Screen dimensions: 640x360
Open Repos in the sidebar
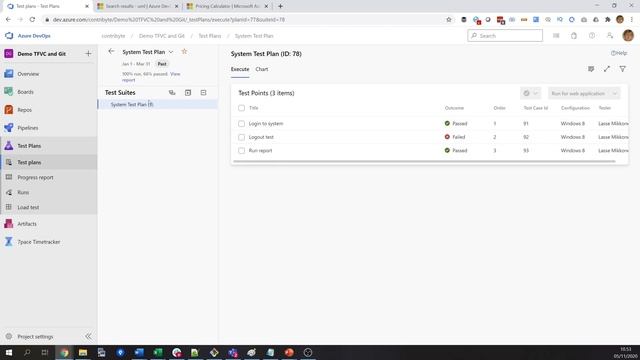24,110
